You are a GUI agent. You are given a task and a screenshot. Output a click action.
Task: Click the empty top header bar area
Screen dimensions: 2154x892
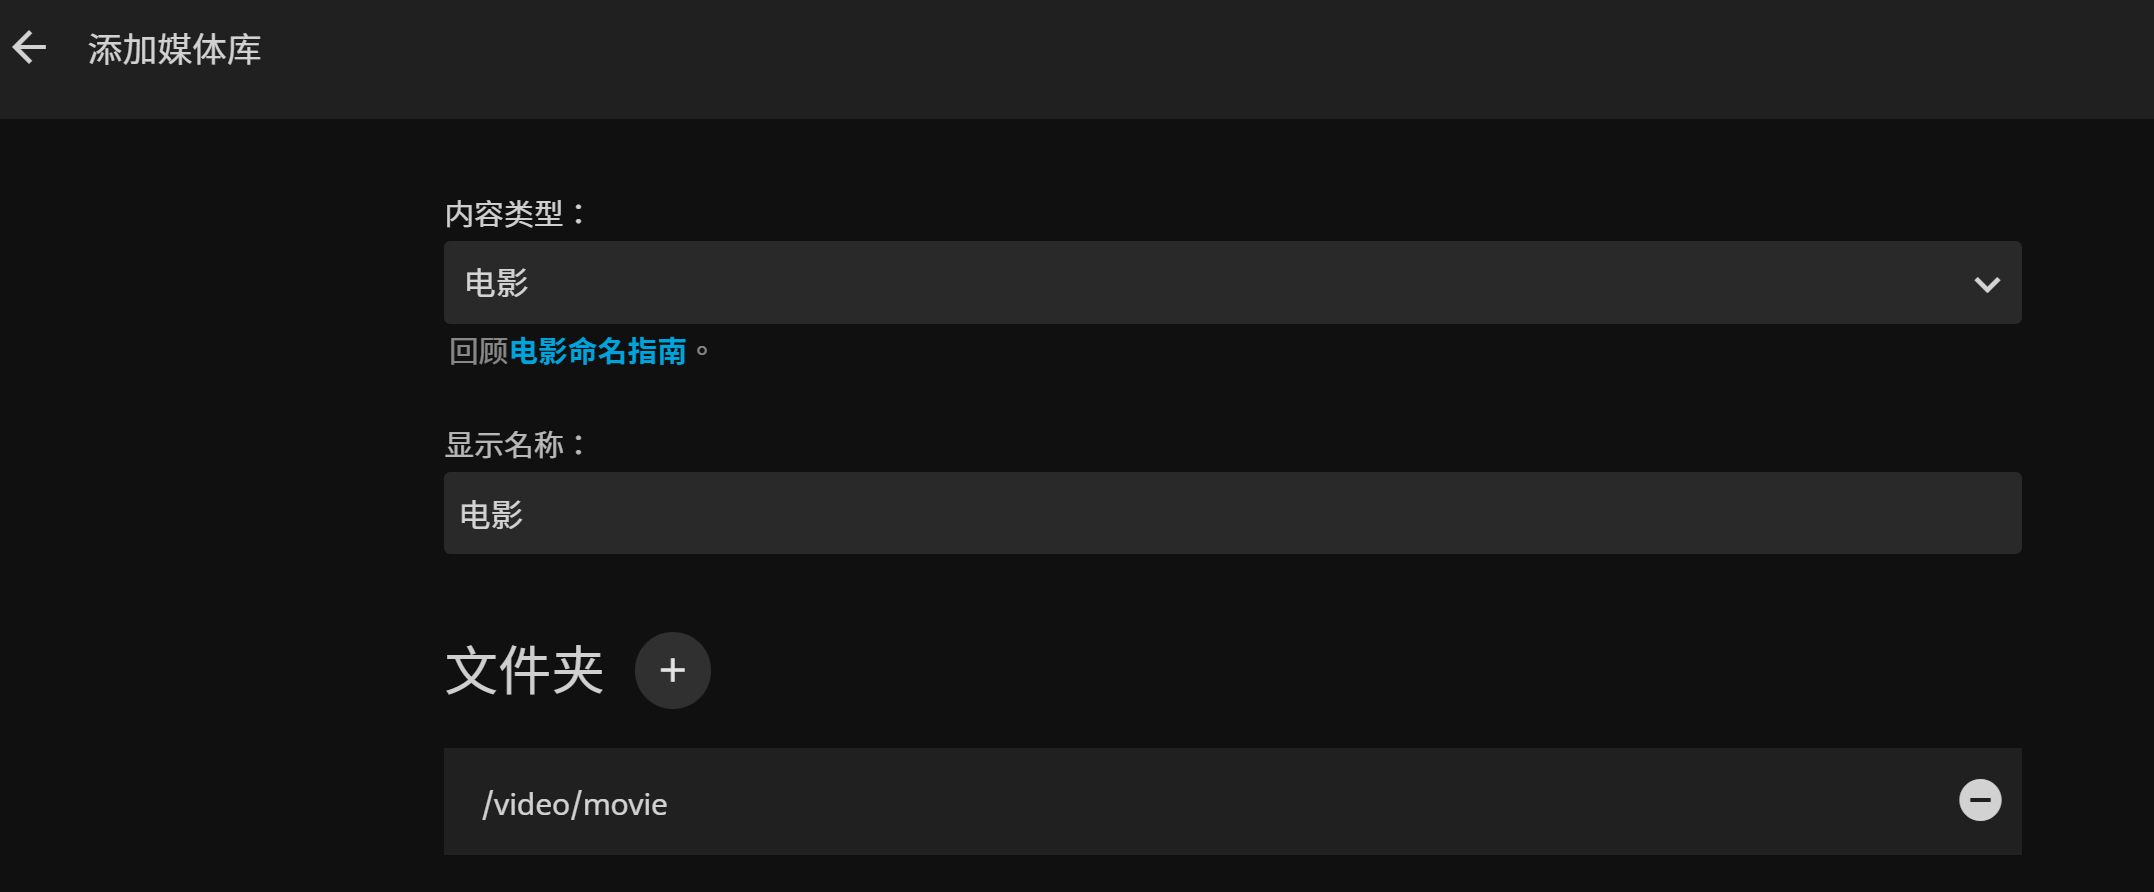tap(1200, 59)
